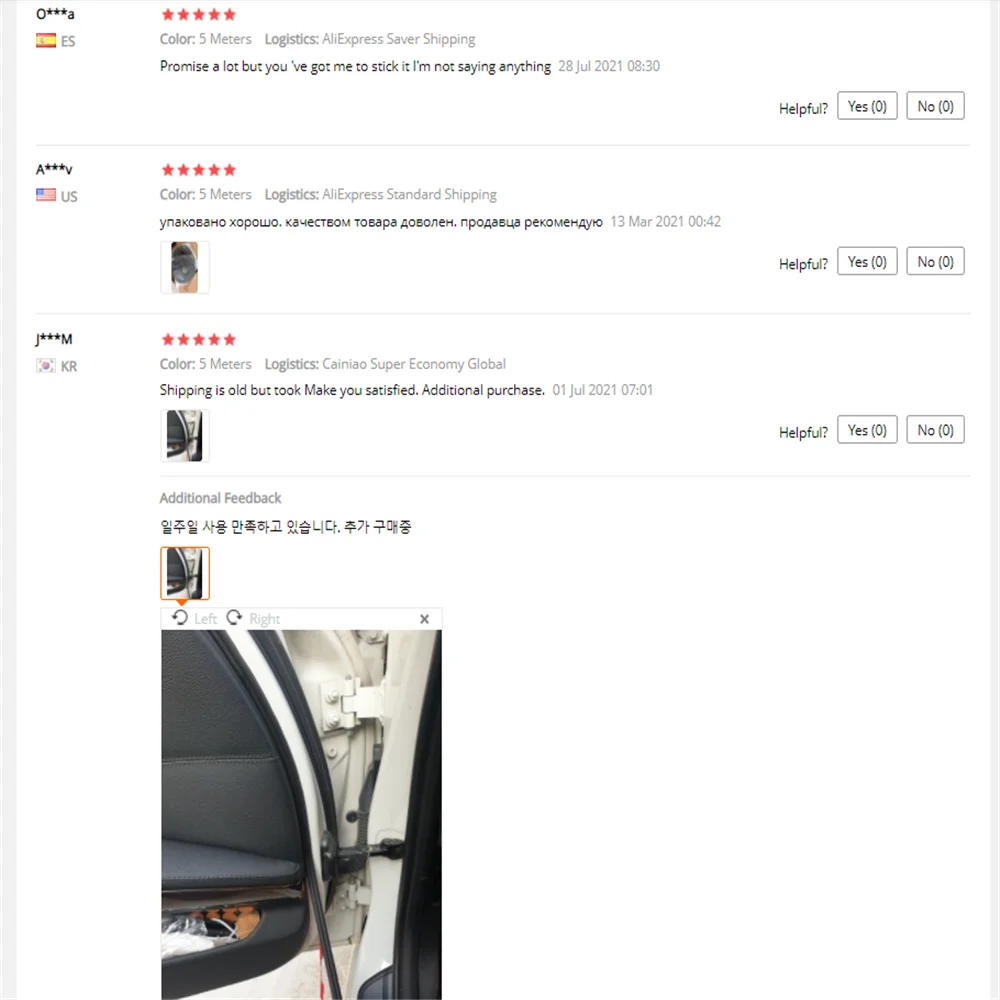This screenshot has width=1000, height=1000.
Task: Click the enlarged car door photo
Action: click(301, 814)
